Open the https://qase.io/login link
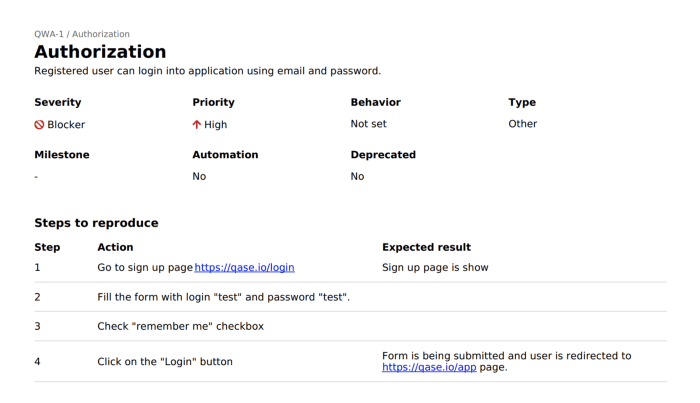 coord(244,267)
